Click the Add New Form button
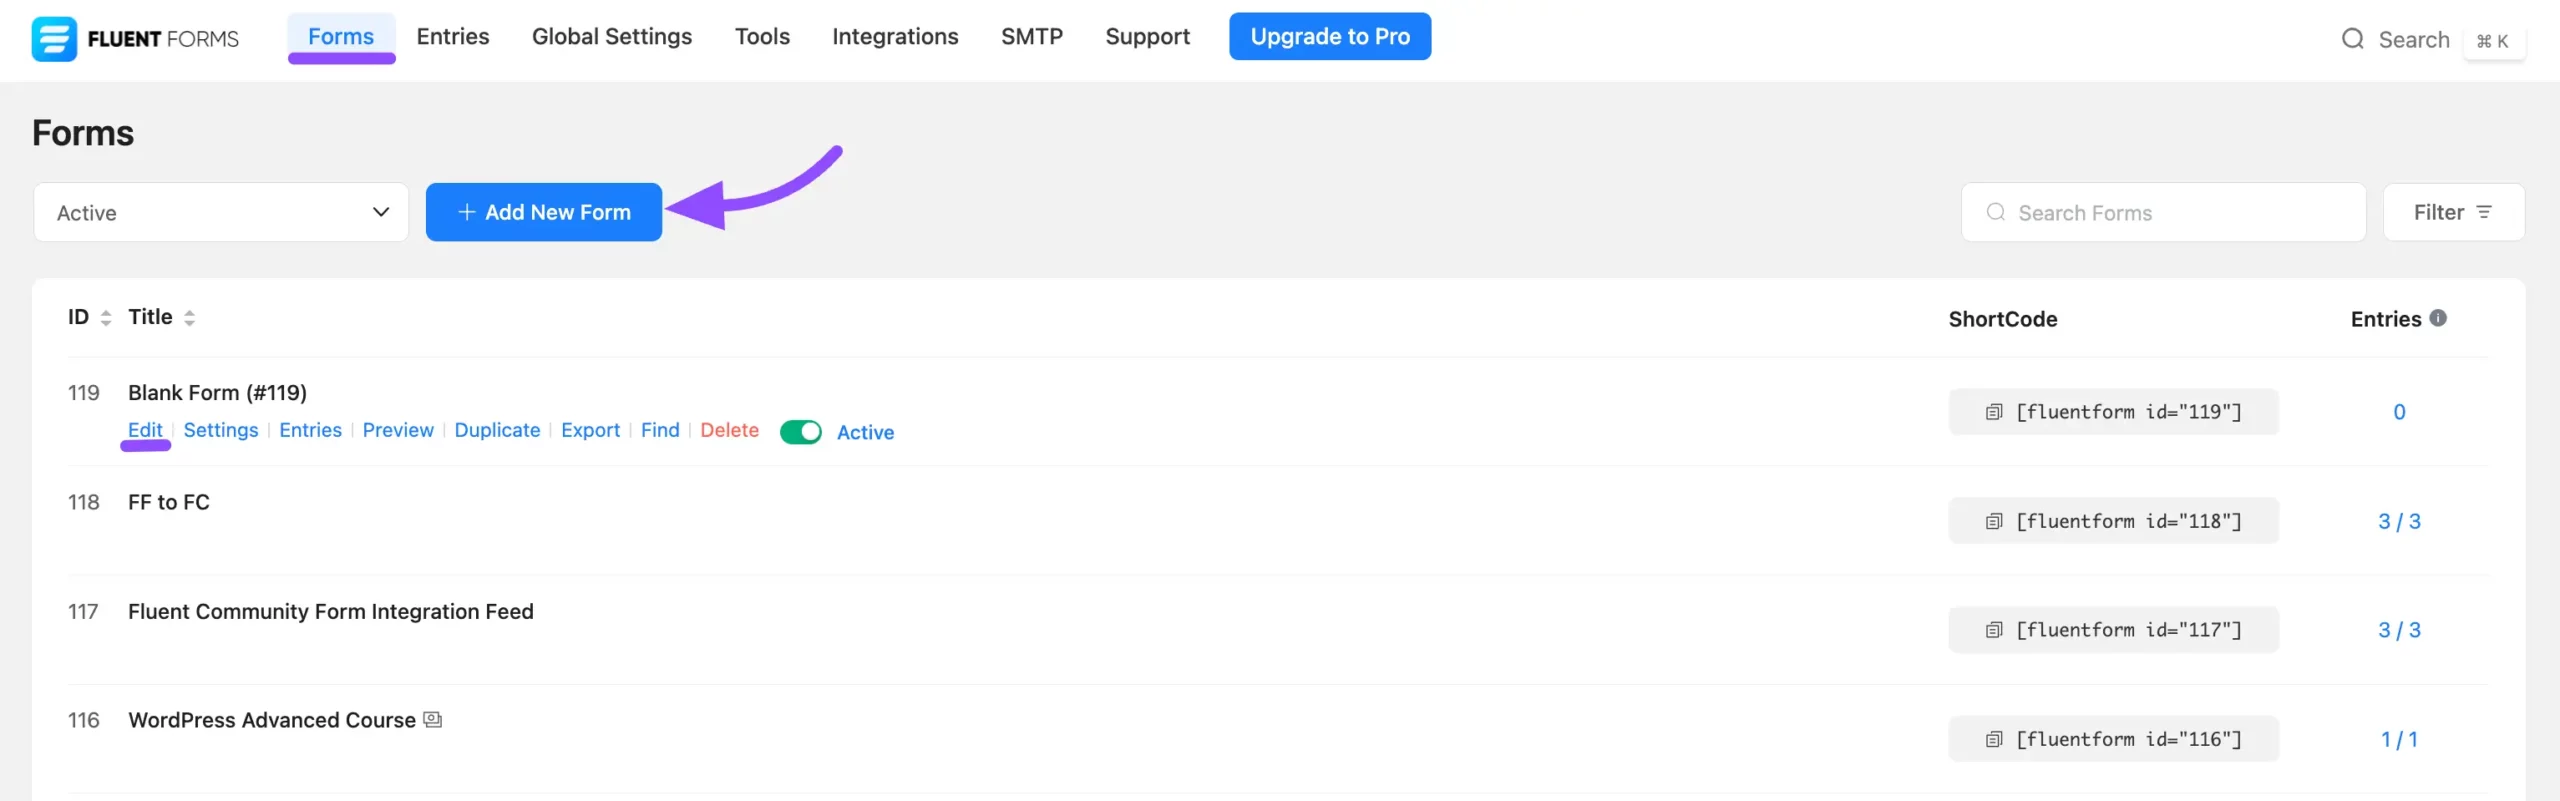The height and width of the screenshot is (801, 2560). click(544, 212)
